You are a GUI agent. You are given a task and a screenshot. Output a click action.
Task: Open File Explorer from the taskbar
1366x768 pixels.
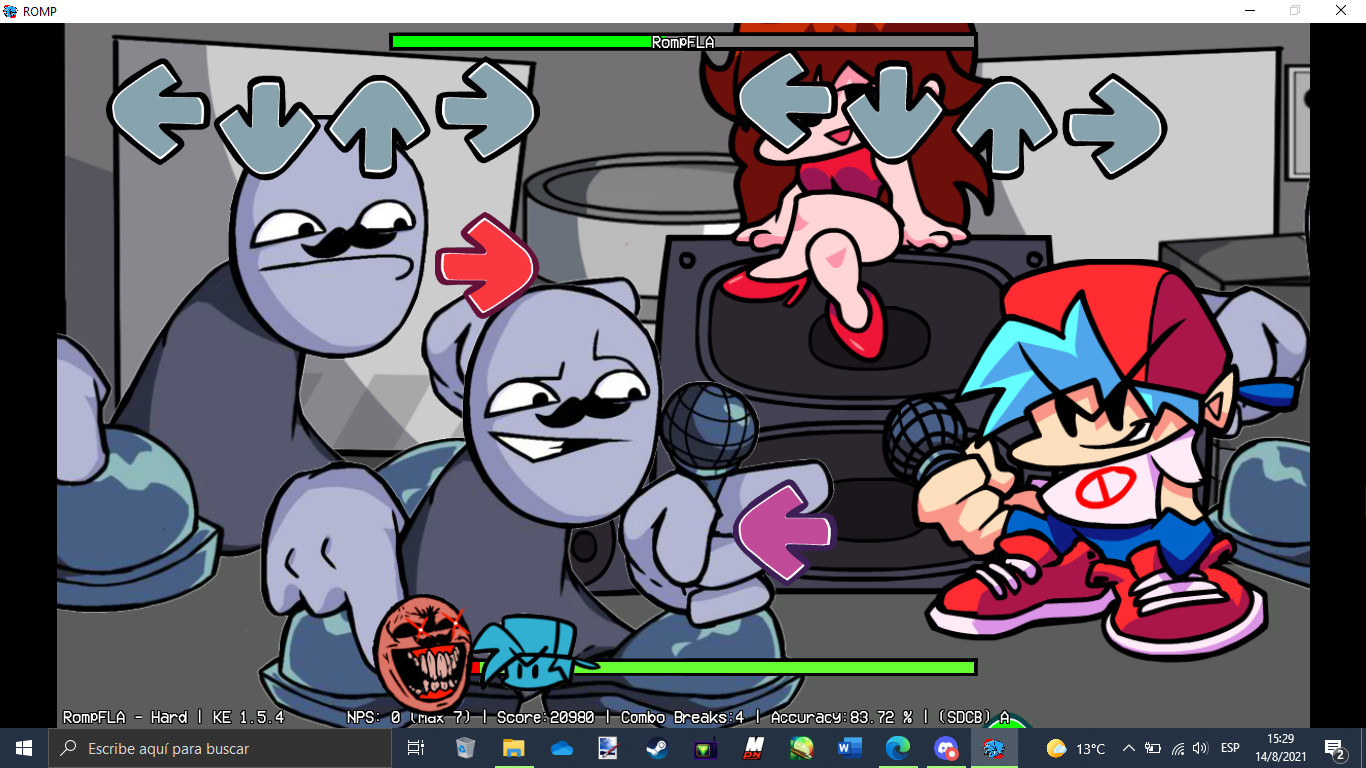(513, 748)
